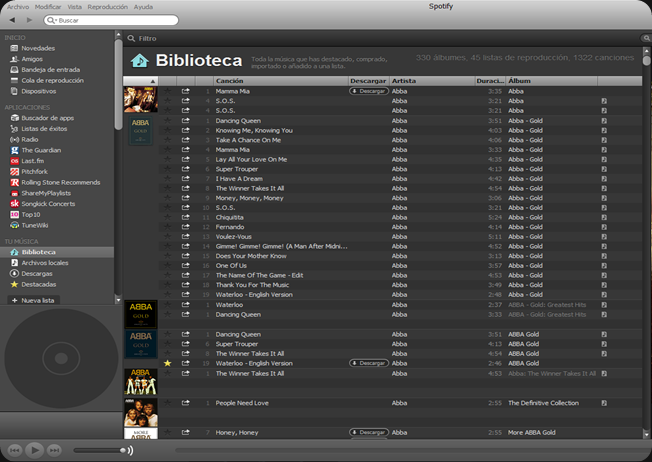Sort tracks by Artista column header

click(x=432, y=81)
